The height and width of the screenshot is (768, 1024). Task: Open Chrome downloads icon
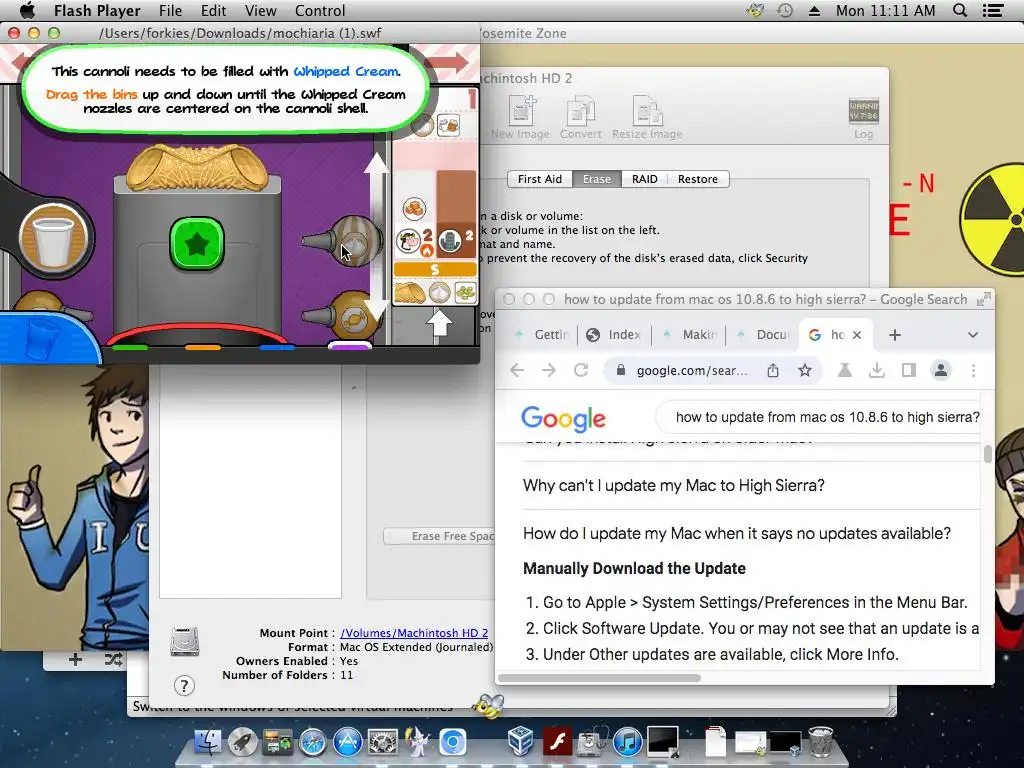click(876, 370)
